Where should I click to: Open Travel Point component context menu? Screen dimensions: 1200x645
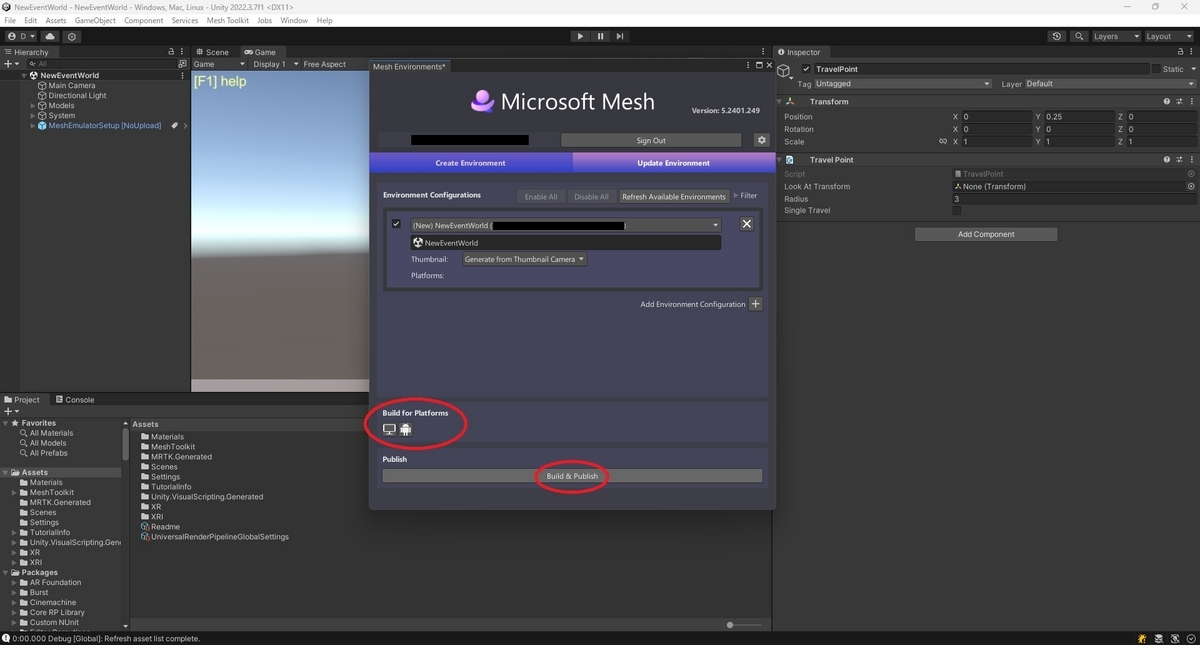1190,159
